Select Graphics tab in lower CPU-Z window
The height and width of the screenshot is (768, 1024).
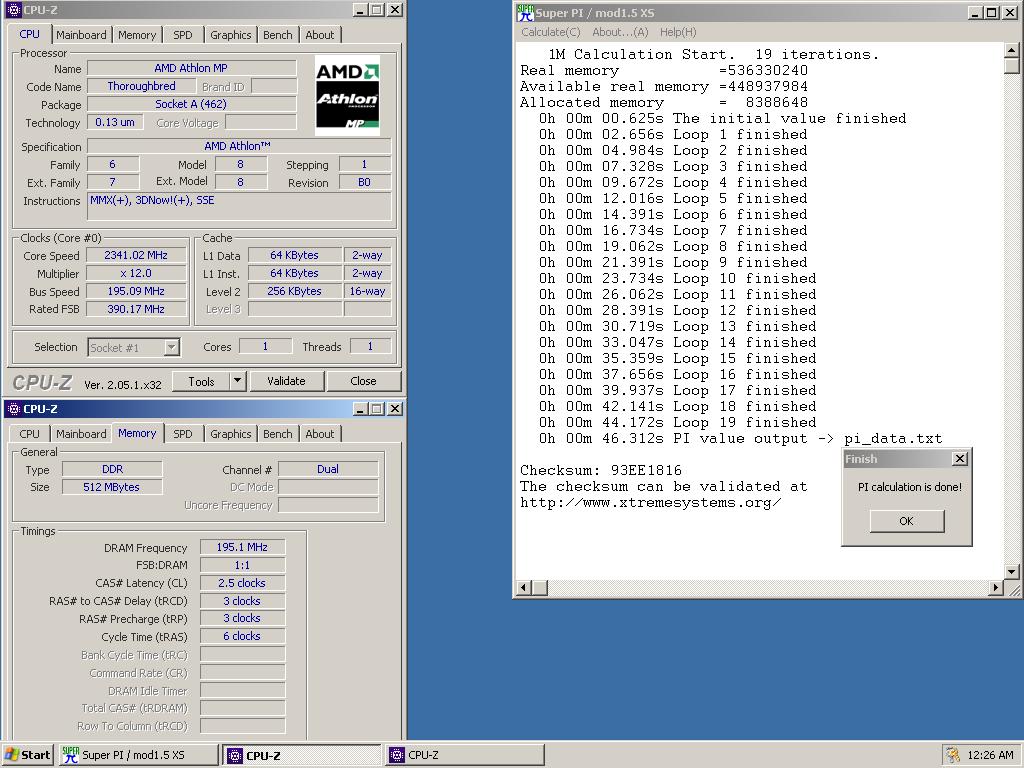(231, 434)
